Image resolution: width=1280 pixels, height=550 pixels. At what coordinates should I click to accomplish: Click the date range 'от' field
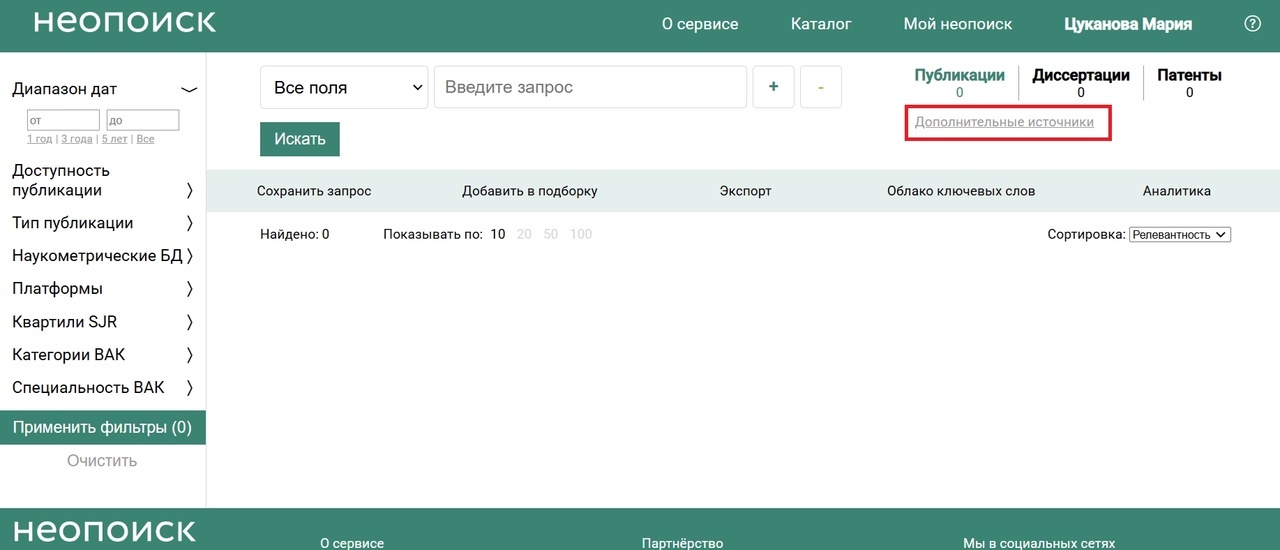(x=63, y=120)
